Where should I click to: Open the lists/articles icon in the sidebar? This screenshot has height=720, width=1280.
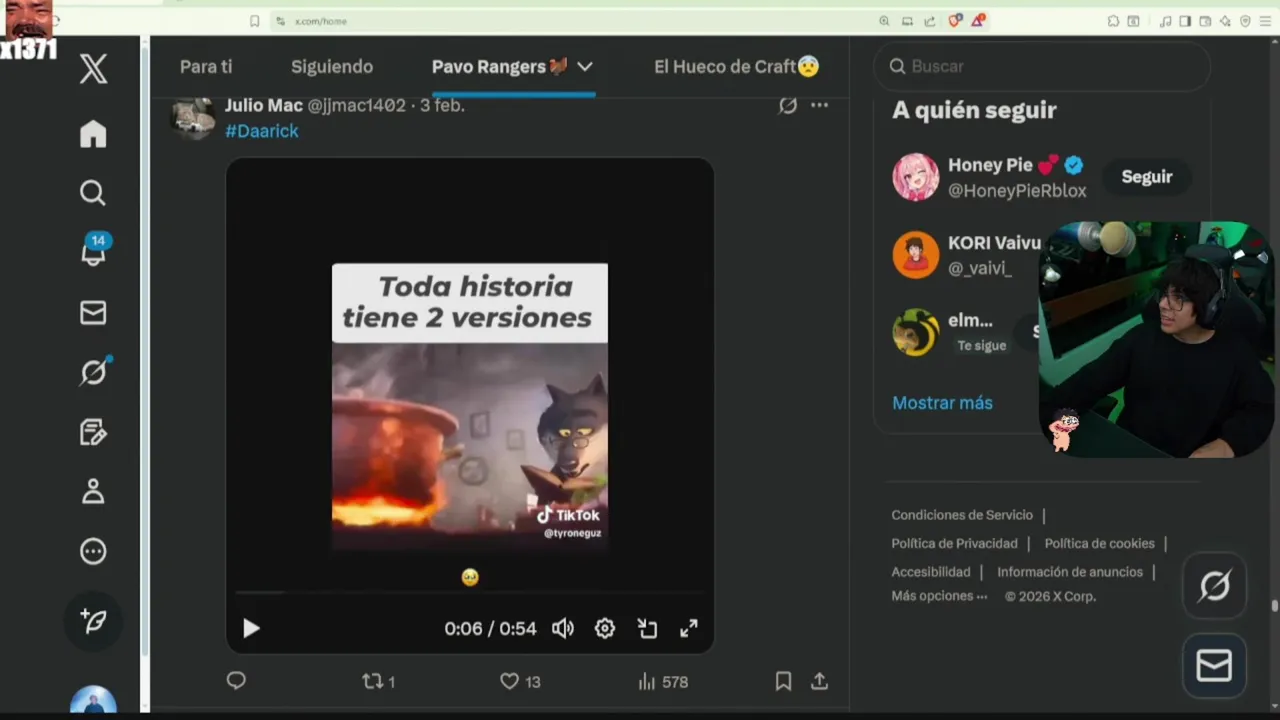(93, 432)
